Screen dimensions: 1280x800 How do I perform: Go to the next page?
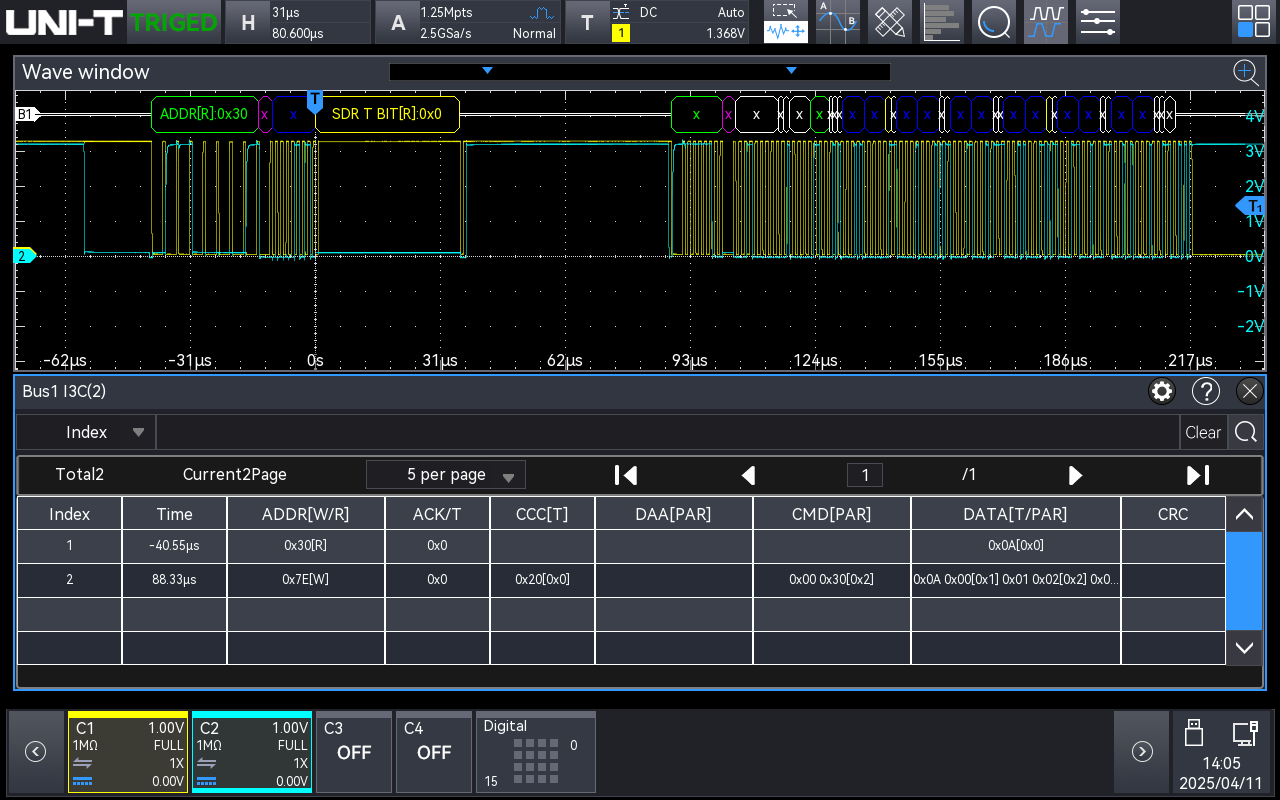[1075, 475]
